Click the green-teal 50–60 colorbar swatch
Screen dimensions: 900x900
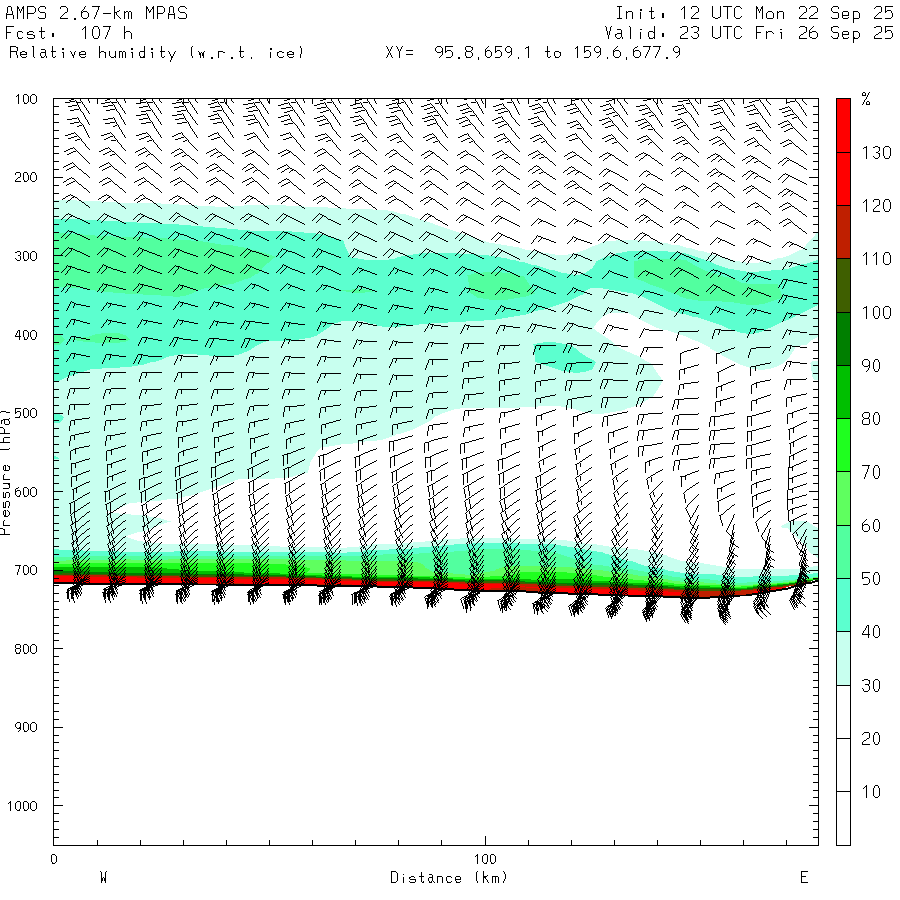coord(843,552)
